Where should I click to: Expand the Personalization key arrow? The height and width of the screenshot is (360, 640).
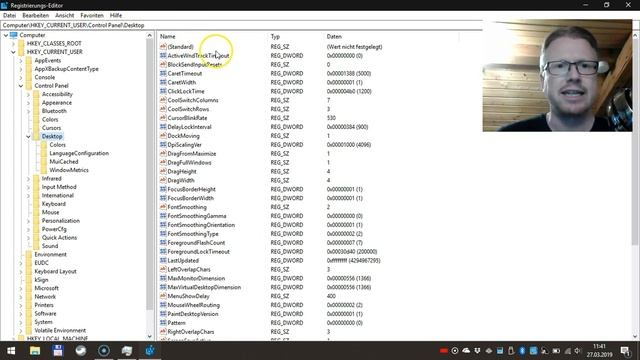[x=28, y=221]
